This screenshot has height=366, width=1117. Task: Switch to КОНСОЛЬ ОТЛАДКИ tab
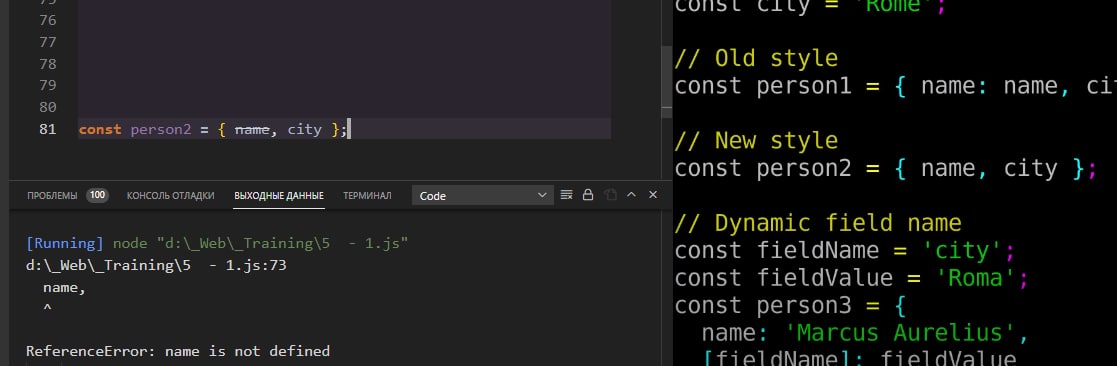tap(170, 196)
